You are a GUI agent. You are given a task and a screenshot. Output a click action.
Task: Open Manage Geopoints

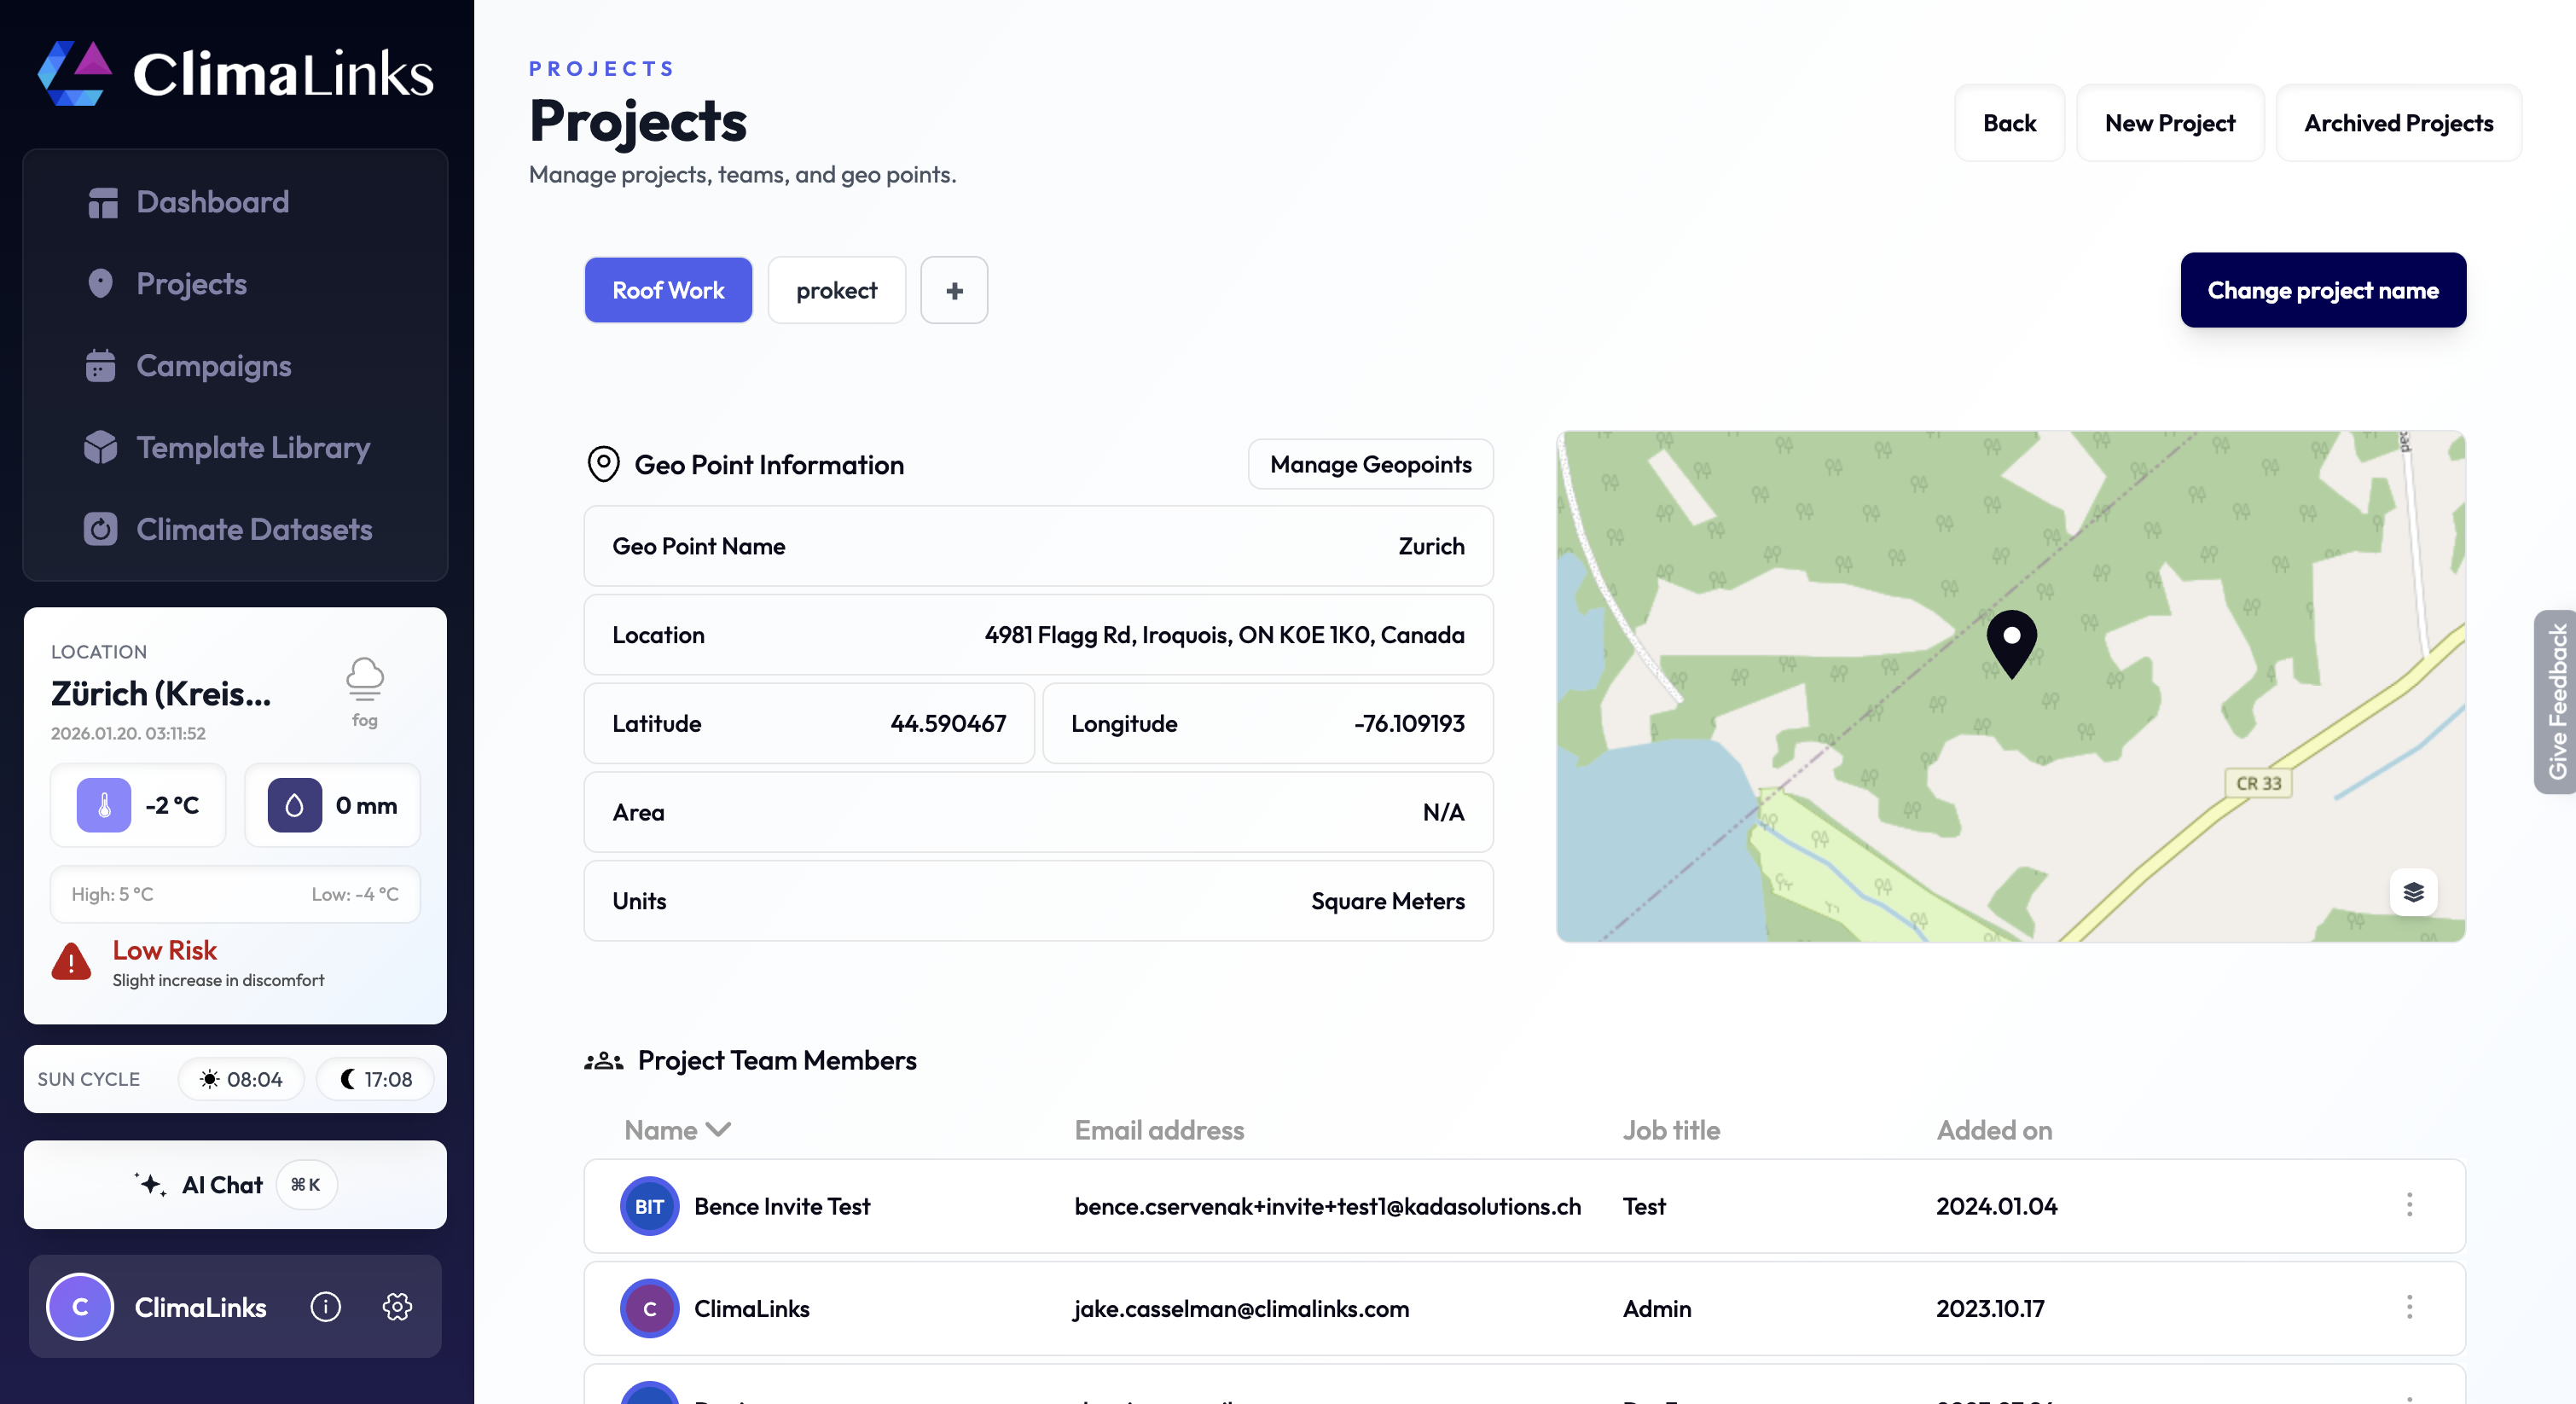[x=1370, y=464]
